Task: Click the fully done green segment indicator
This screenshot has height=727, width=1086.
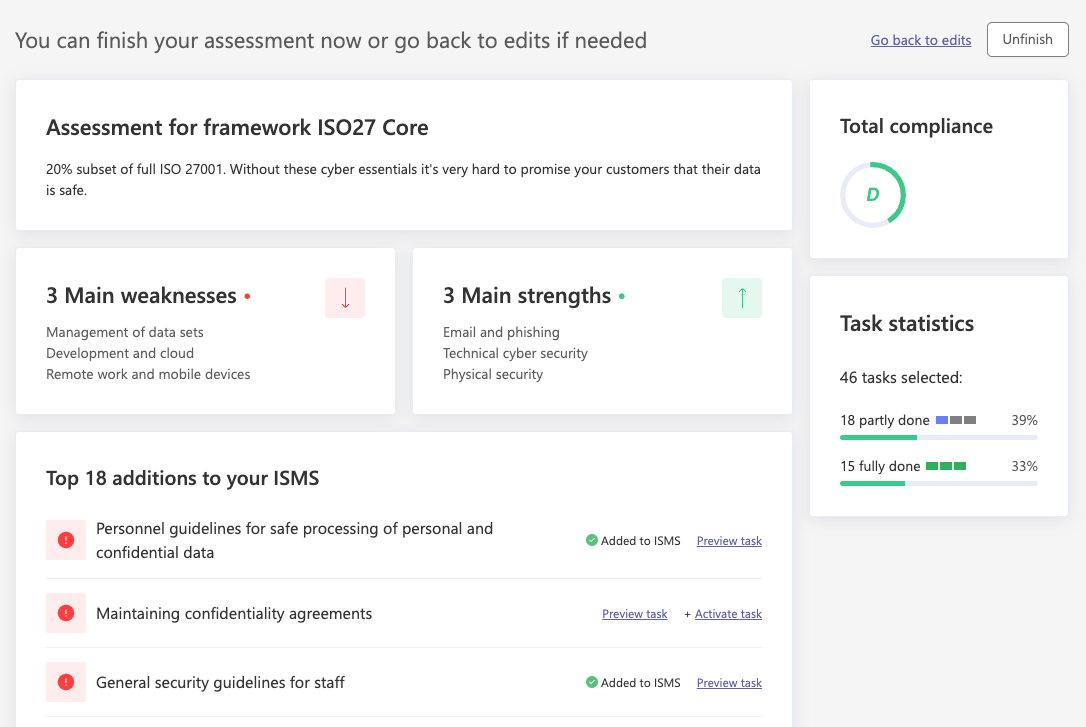Action: pos(946,466)
